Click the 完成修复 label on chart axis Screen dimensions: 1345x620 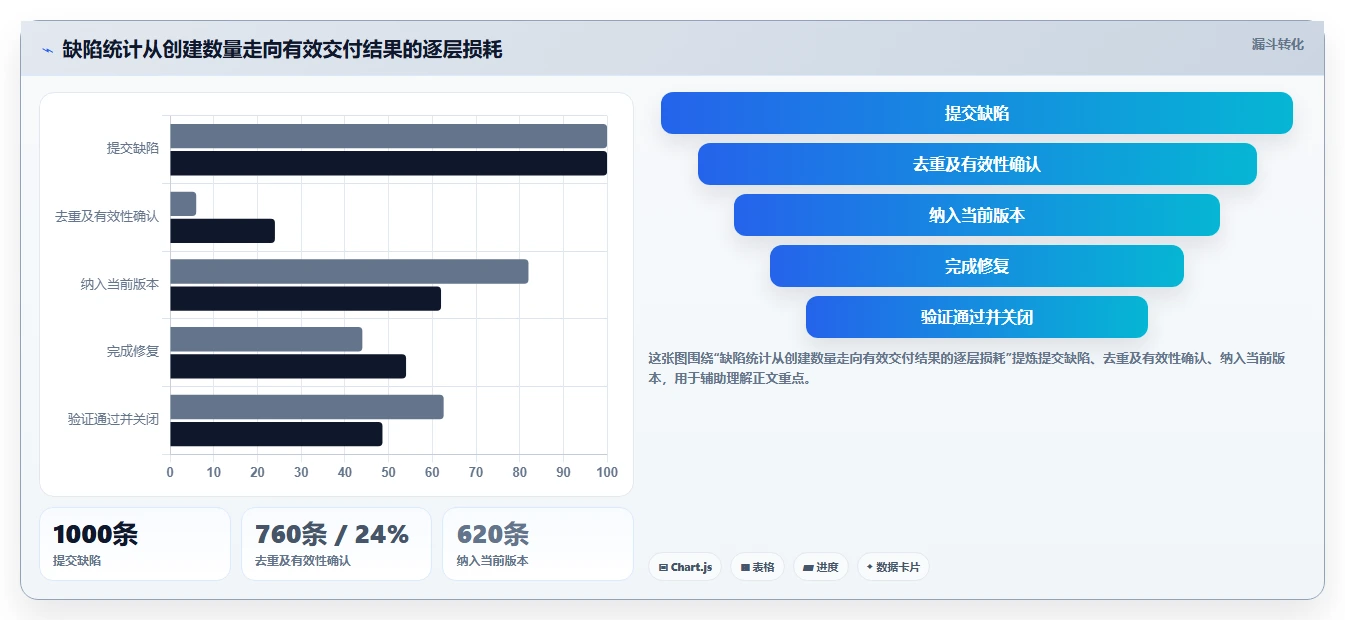click(x=133, y=352)
